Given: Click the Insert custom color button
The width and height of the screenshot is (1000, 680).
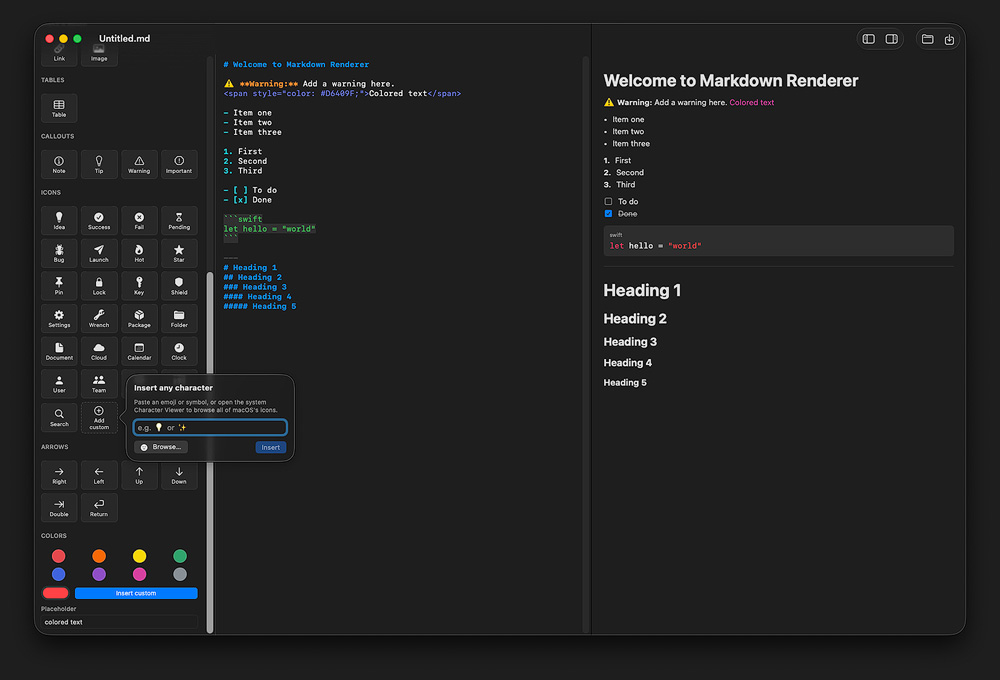Looking at the screenshot, I should pos(136,593).
